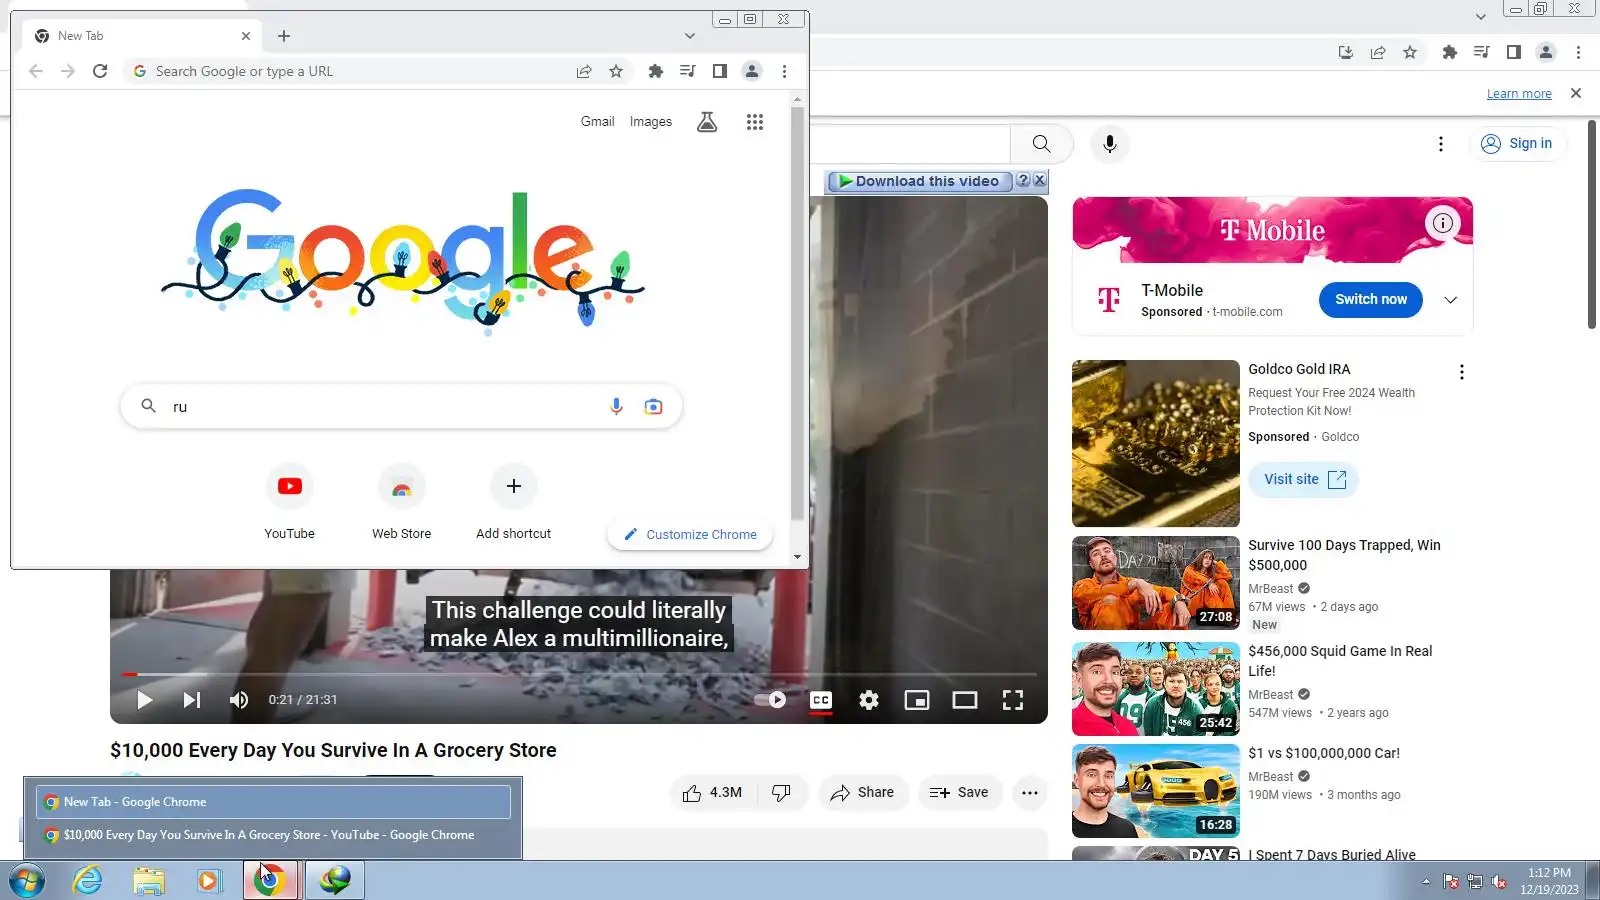Click T-Mobile ad info icon
The height and width of the screenshot is (900, 1600).
1442,223
